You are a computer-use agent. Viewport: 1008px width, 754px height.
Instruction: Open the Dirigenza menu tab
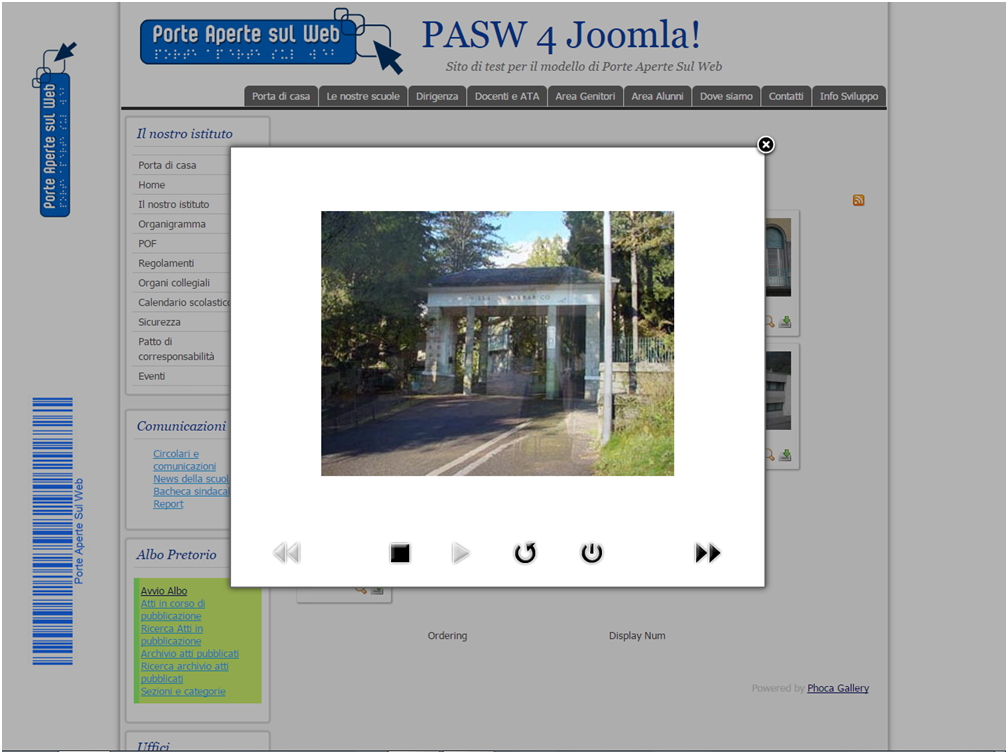[437, 96]
